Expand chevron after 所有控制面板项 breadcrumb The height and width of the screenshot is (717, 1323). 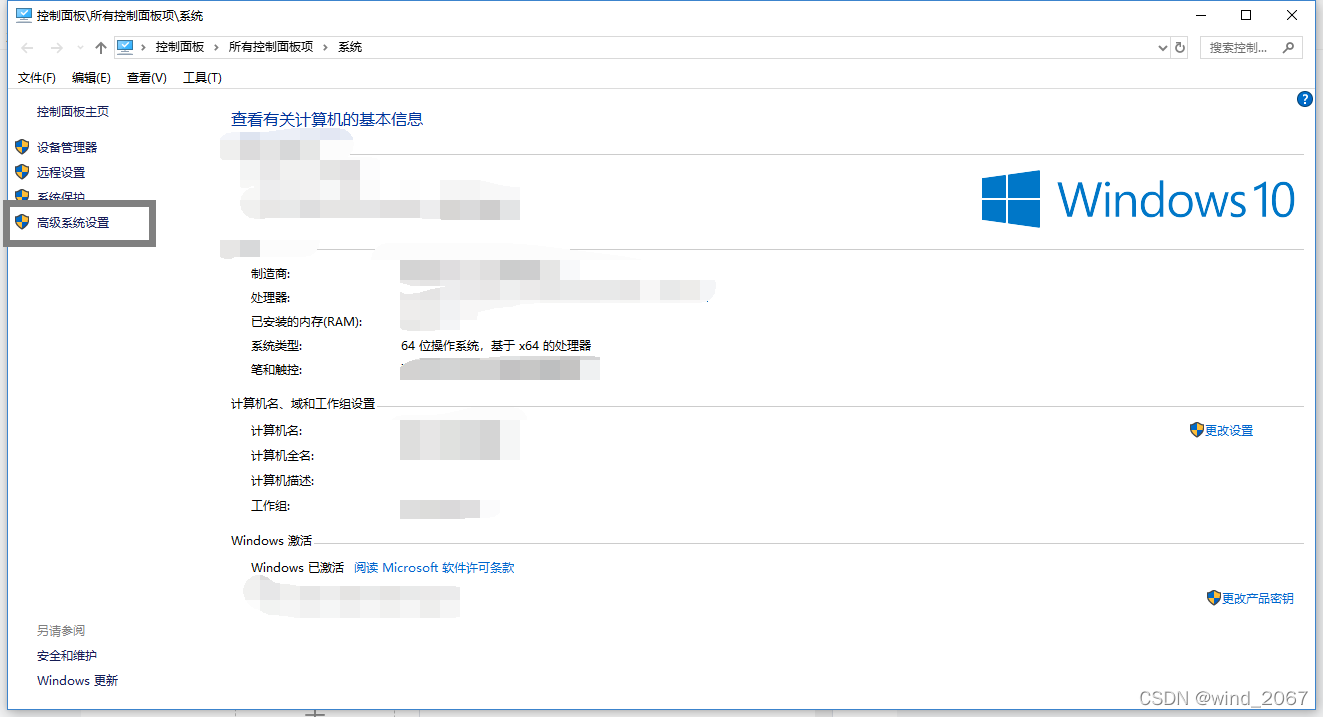click(x=325, y=47)
